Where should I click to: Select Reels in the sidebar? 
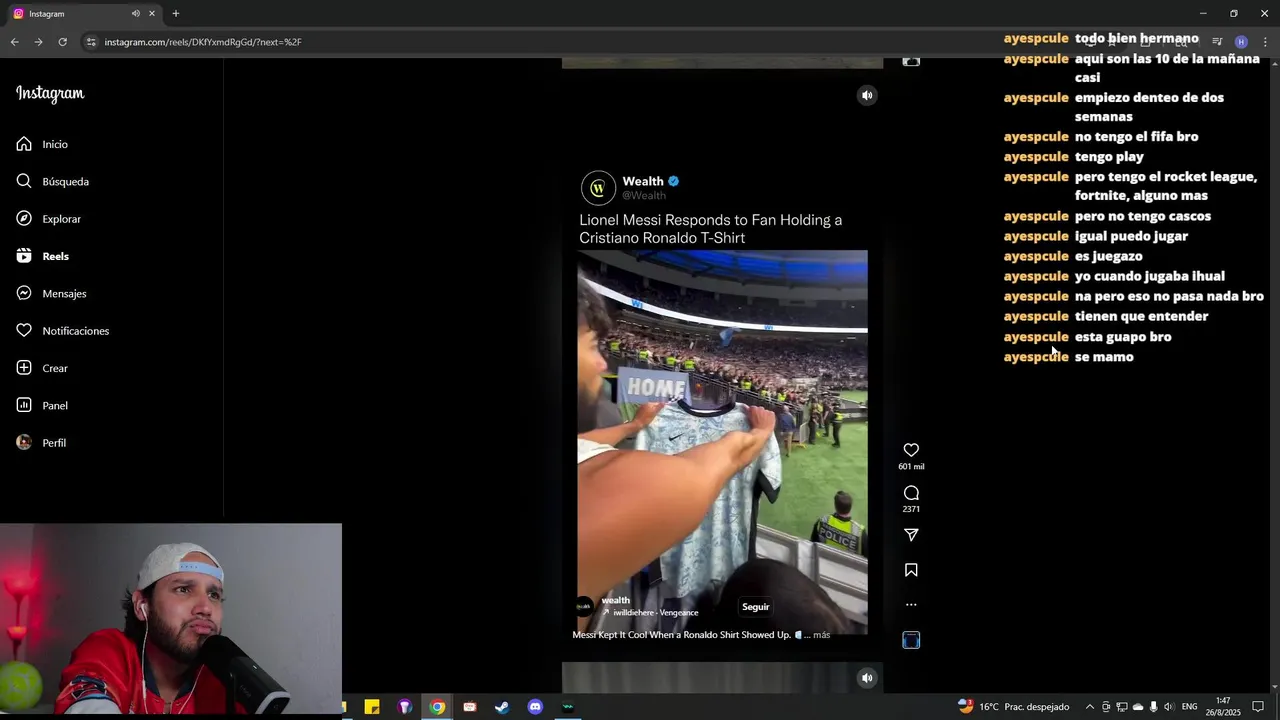tap(42, 256)
